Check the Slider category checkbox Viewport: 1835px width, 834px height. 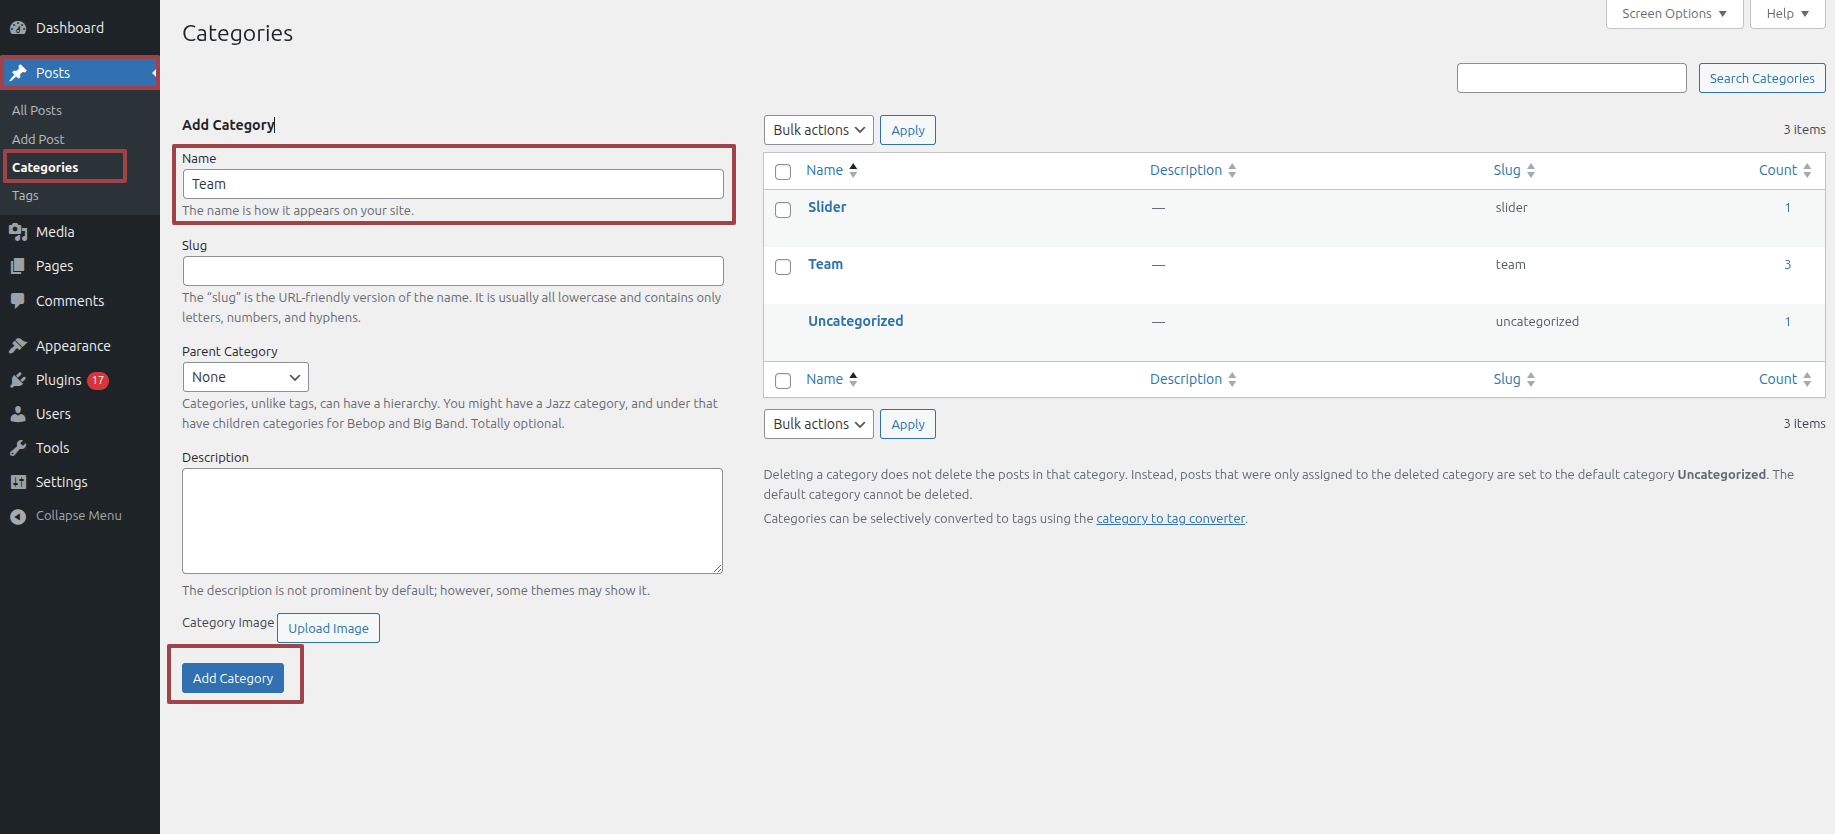pos(783,209)
